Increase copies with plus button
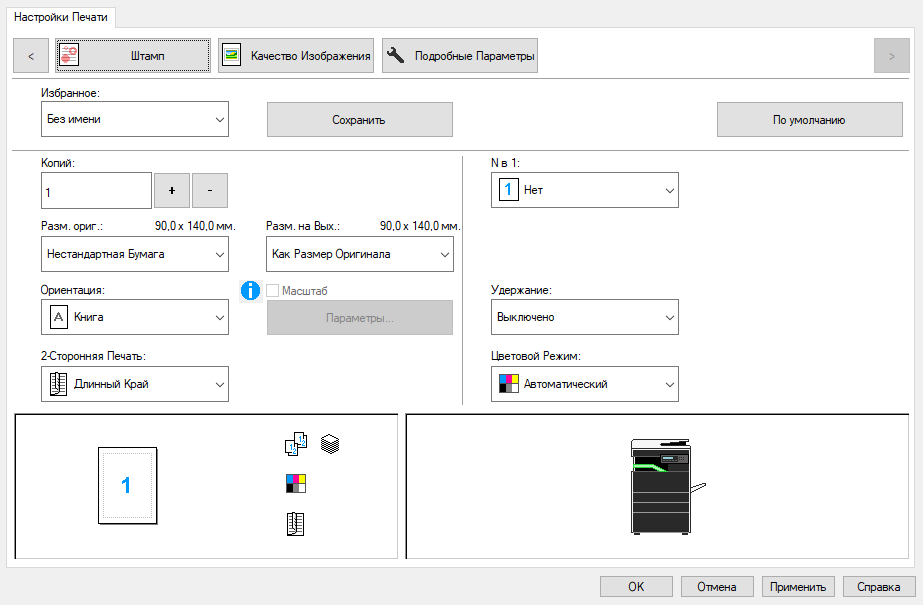 pos(172,191)
